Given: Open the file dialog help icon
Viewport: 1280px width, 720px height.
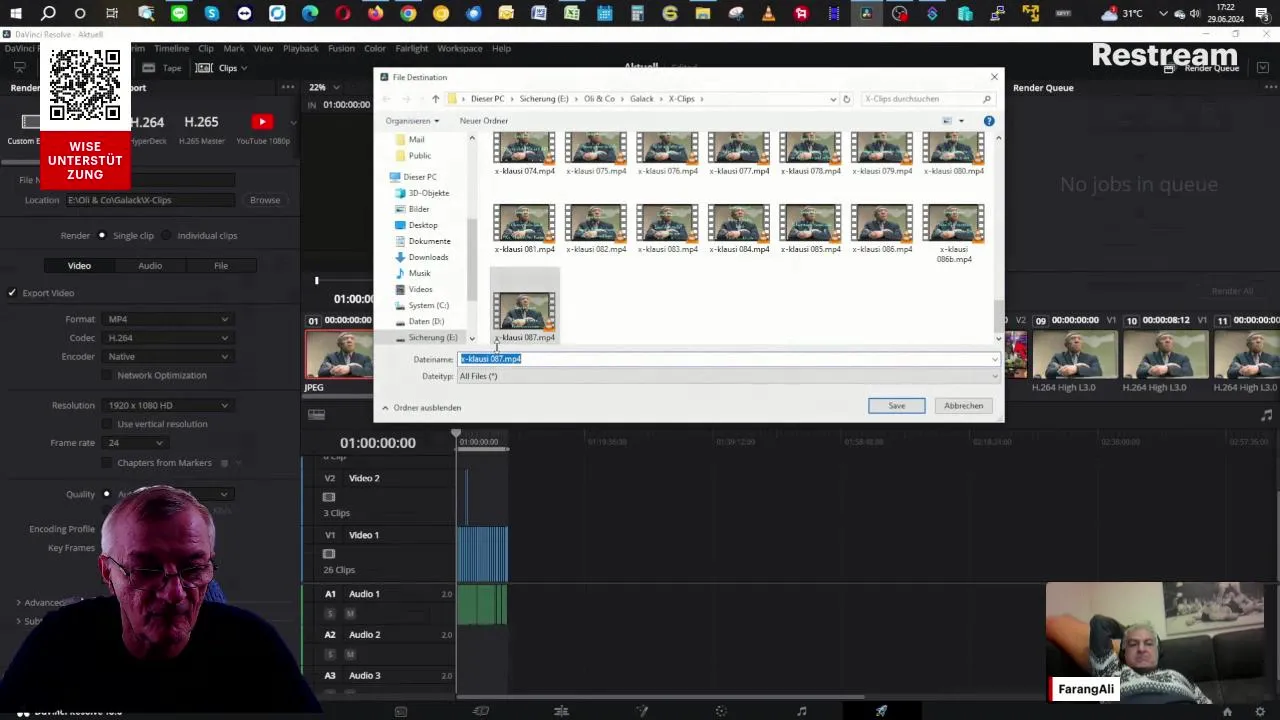Looking at the screenshot, I should click(x=989, y=121).
